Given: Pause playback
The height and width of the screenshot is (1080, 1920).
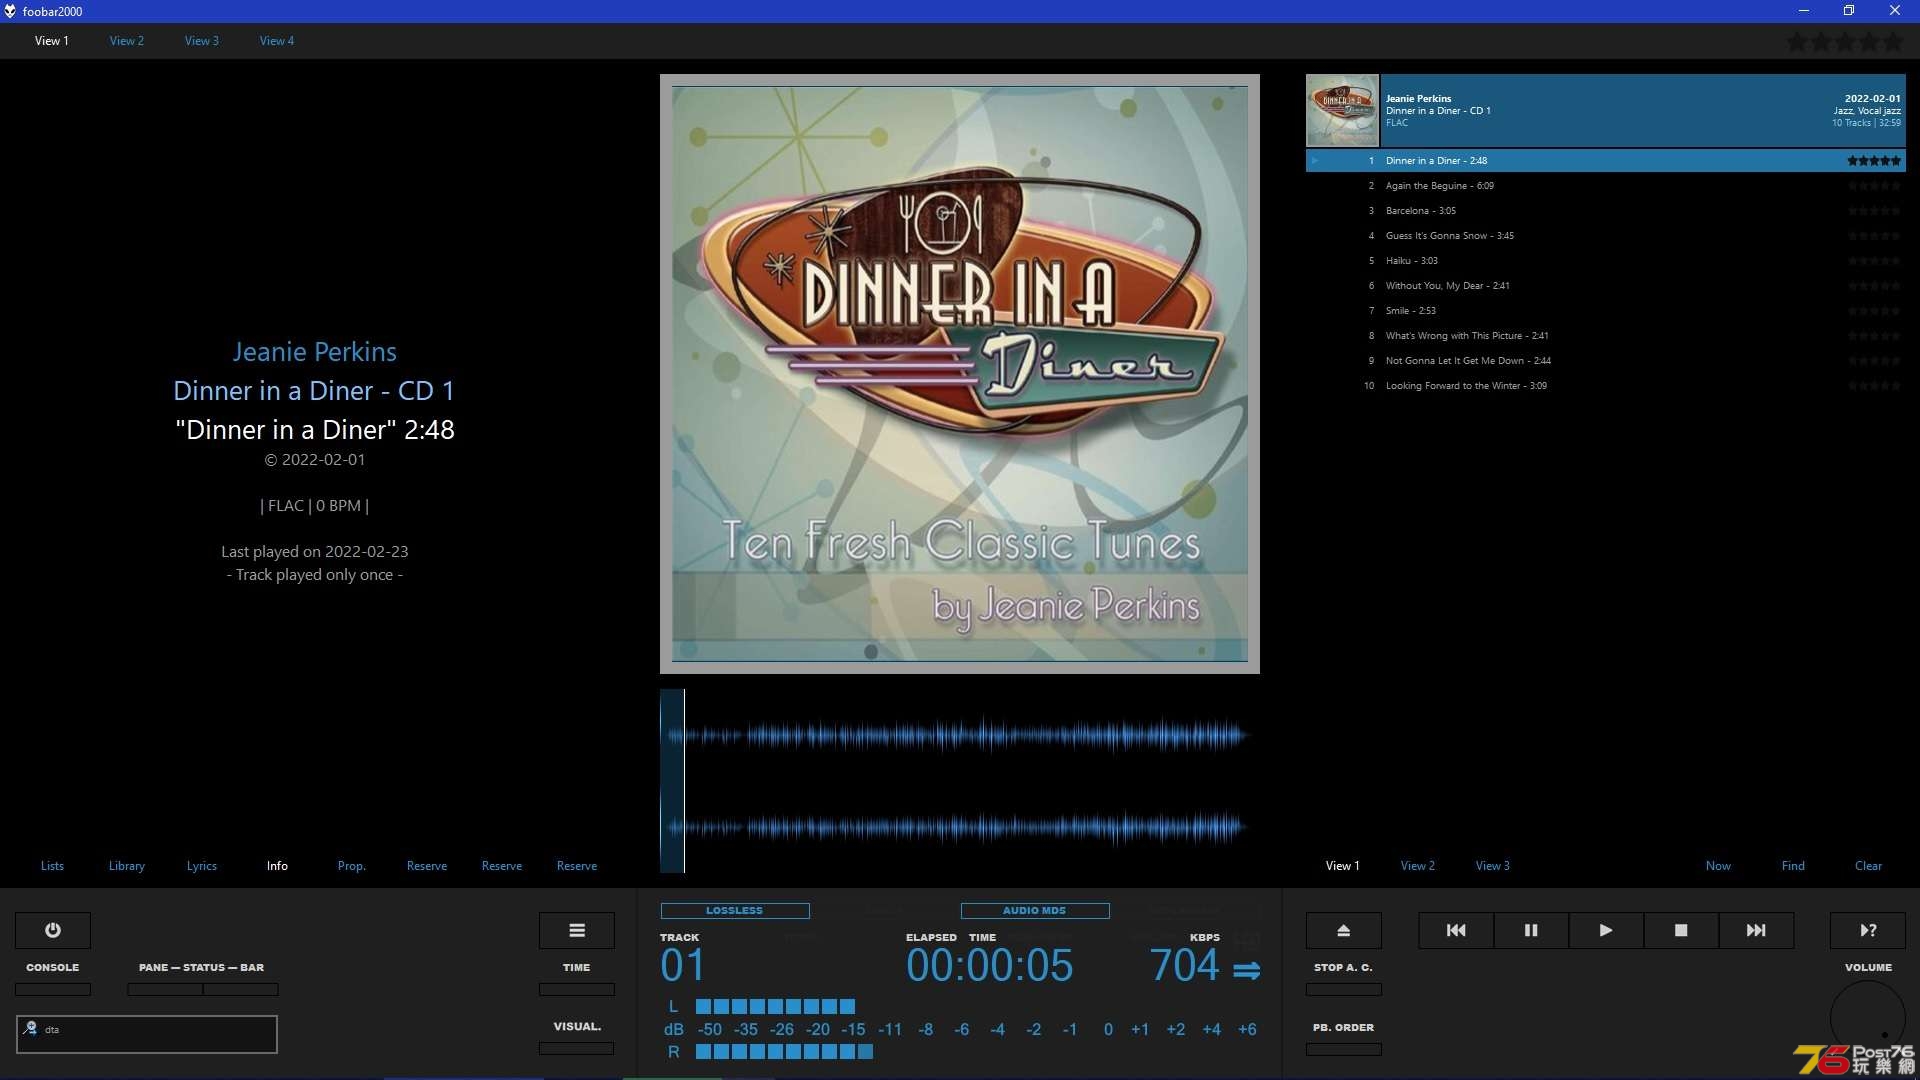Looking at the screenshot, I should 1531,930.
